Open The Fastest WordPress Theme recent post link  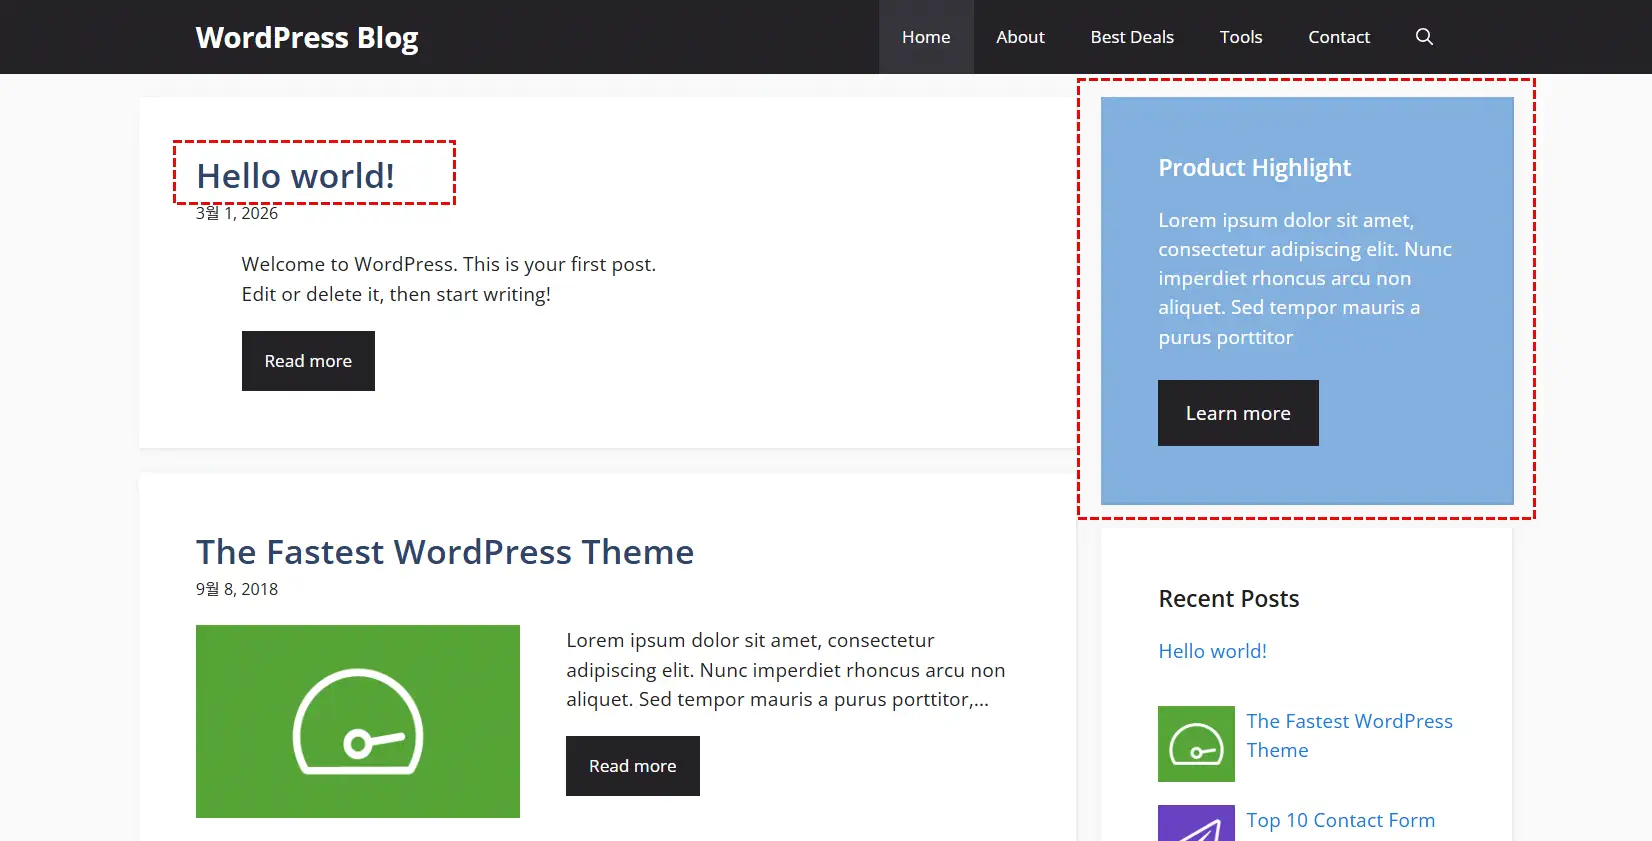[1349, 736]
